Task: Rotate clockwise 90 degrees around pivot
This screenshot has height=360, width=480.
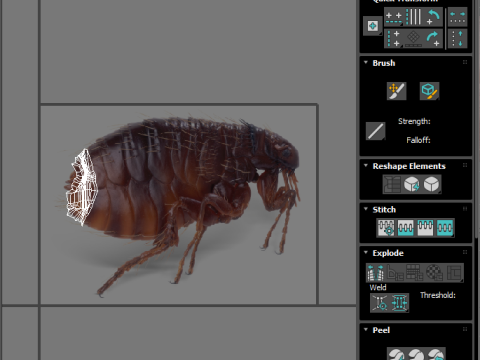Action: click(433, 39)
